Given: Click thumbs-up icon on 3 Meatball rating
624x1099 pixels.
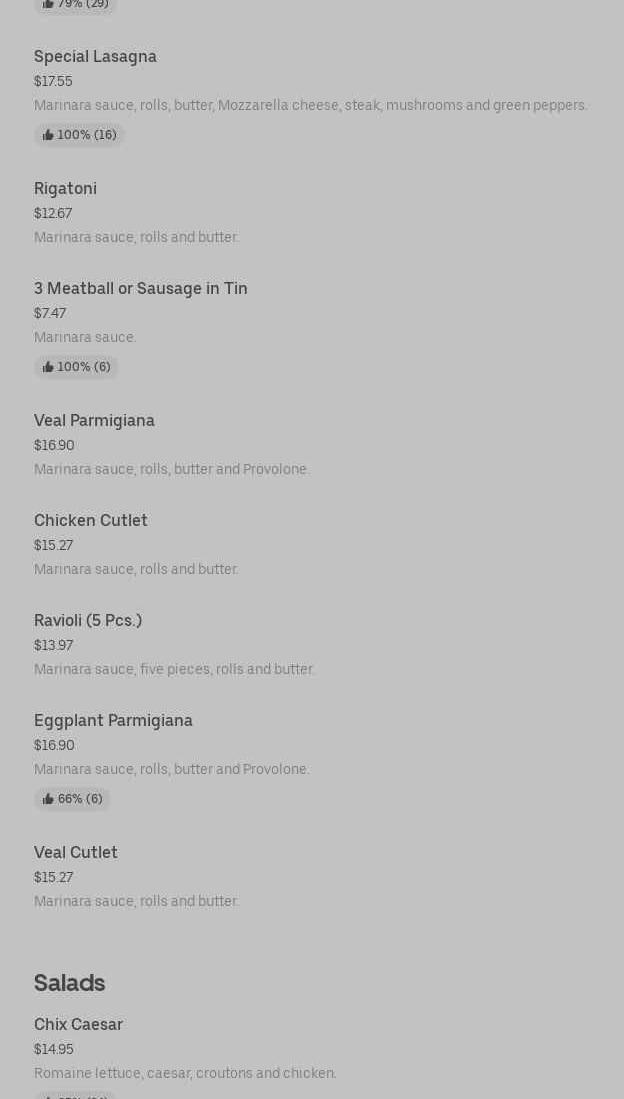Looking at the screenshot, I should [x=48, y=367].
